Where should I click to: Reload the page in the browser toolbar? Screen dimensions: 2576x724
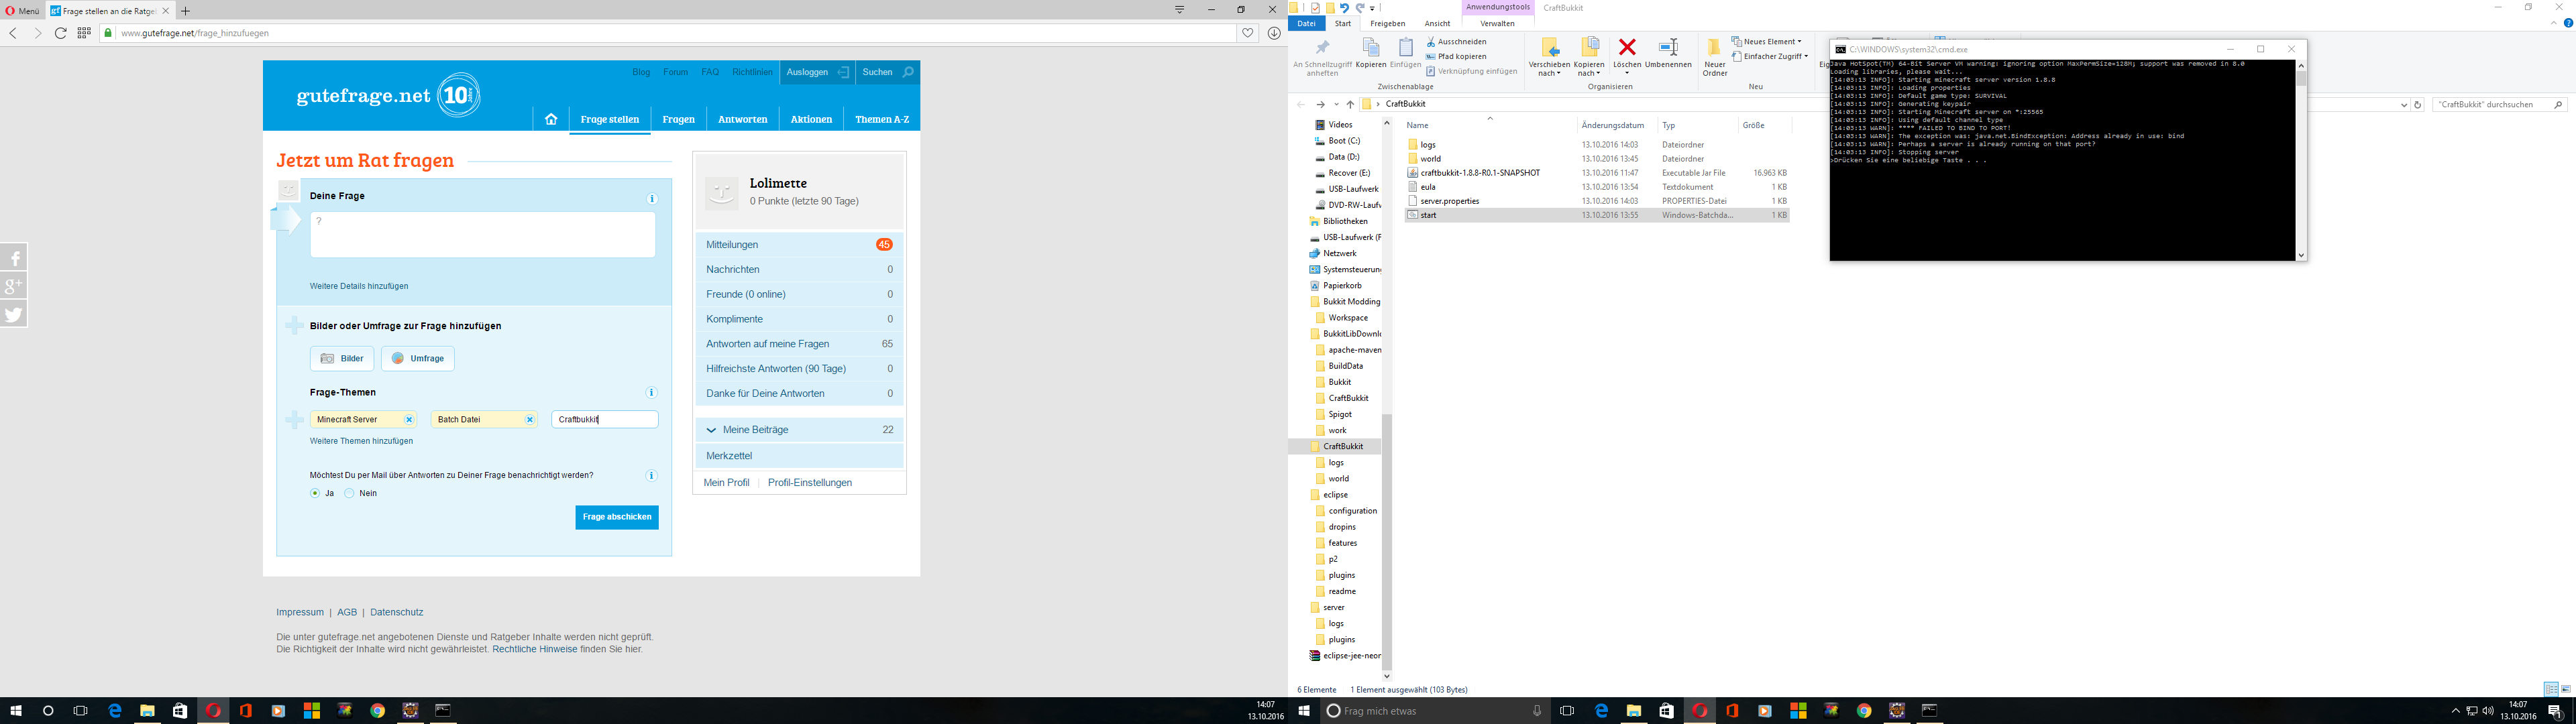coord(61,33)
